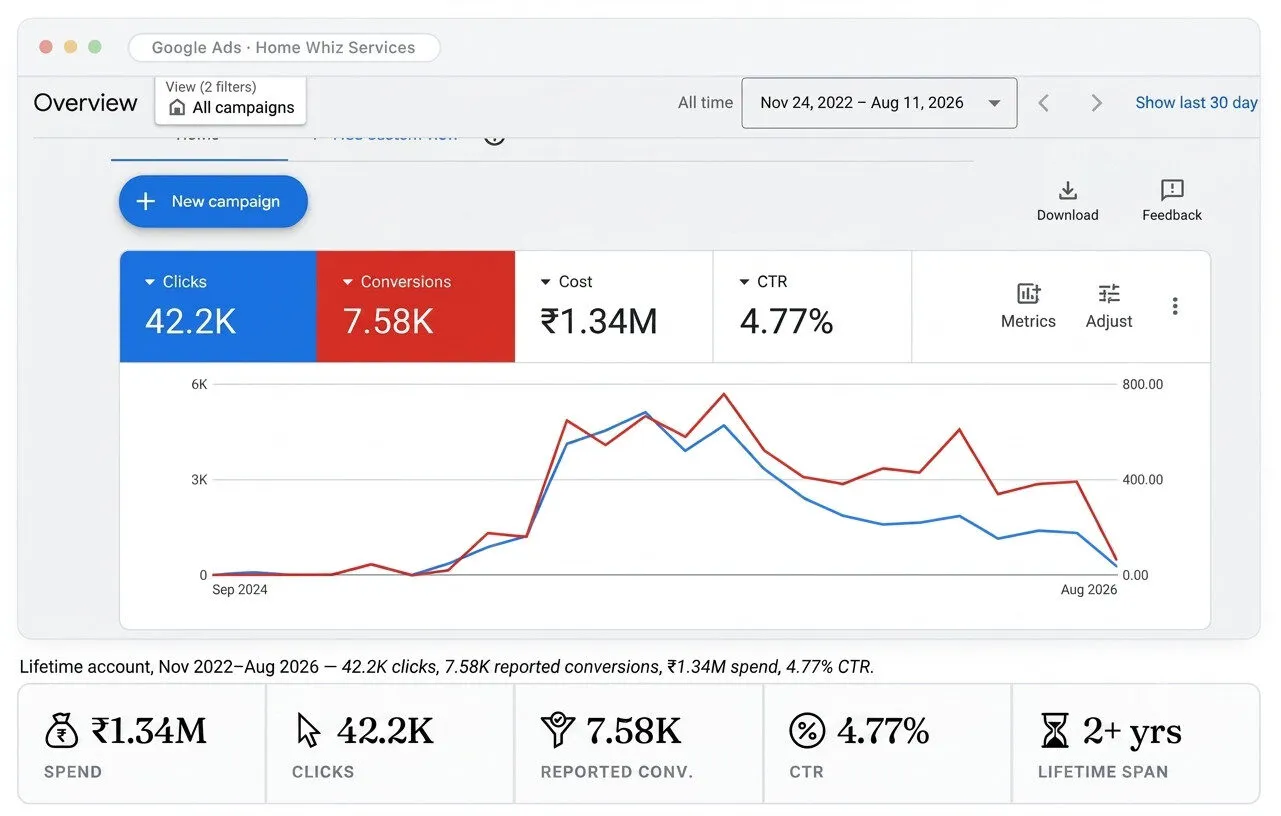The width and height of the screenshot is (1281, 816).
Task: Click the REPORTED CONV. label
Action: pyautogui.click(x=617, y=772)
